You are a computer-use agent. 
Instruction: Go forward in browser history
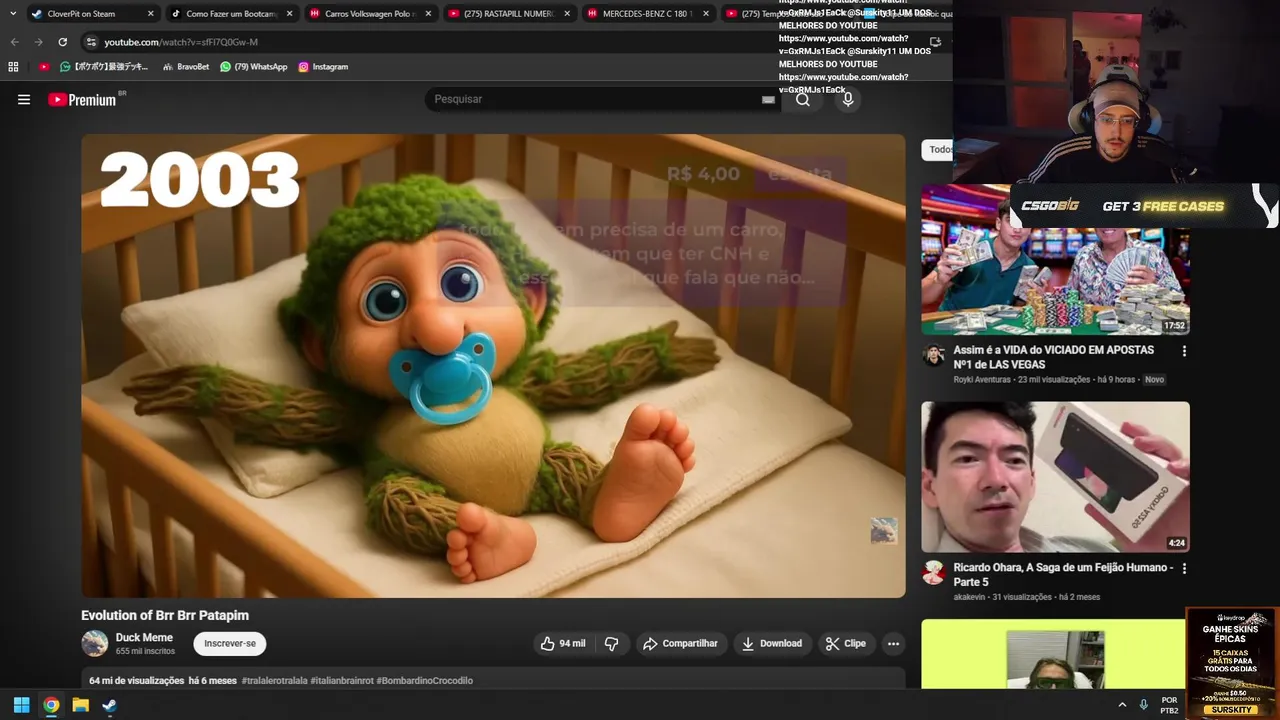pos(38,42)
